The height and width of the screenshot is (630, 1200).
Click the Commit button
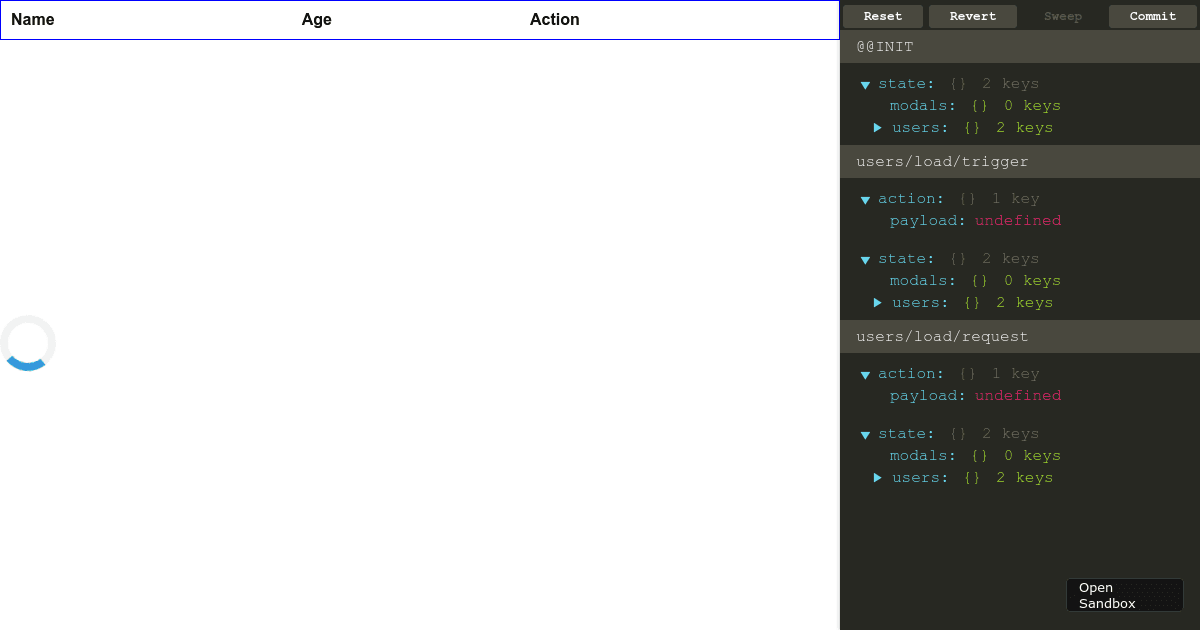1152,16
